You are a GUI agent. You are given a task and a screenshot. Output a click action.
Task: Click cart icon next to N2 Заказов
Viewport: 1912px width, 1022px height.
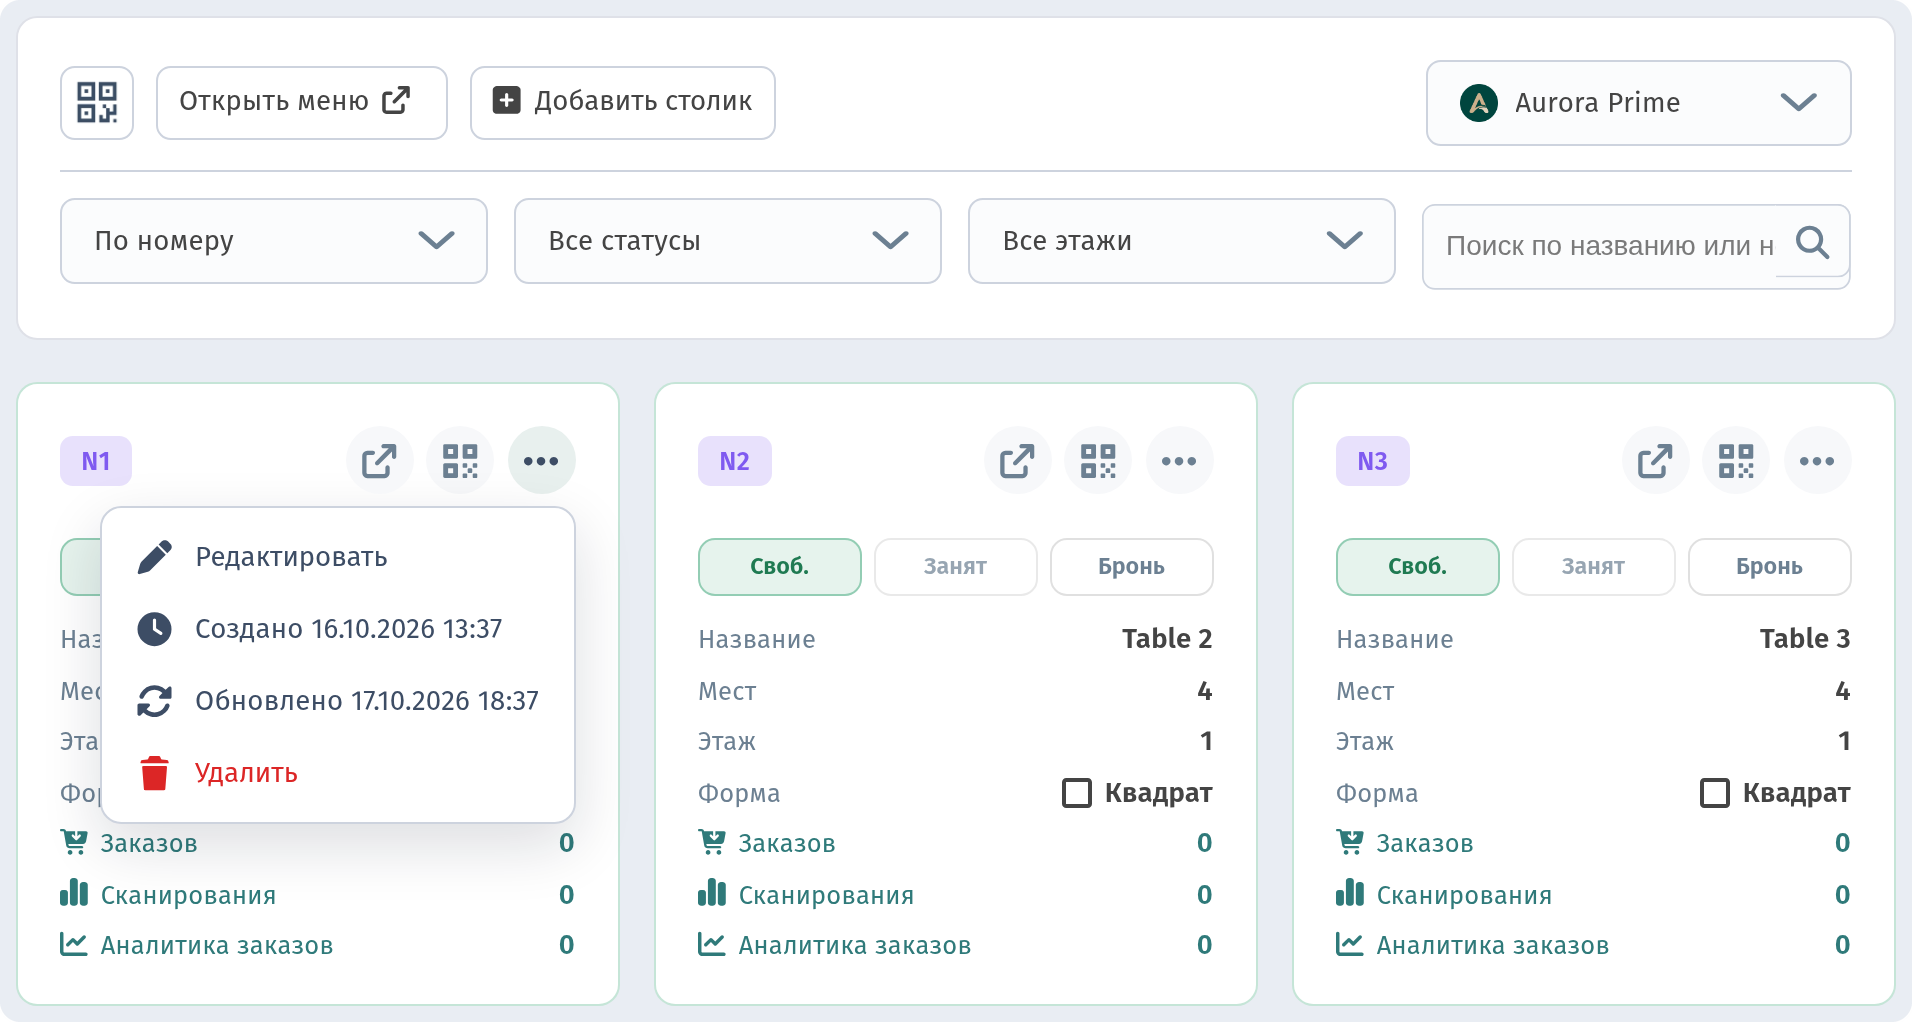point(712,843)
